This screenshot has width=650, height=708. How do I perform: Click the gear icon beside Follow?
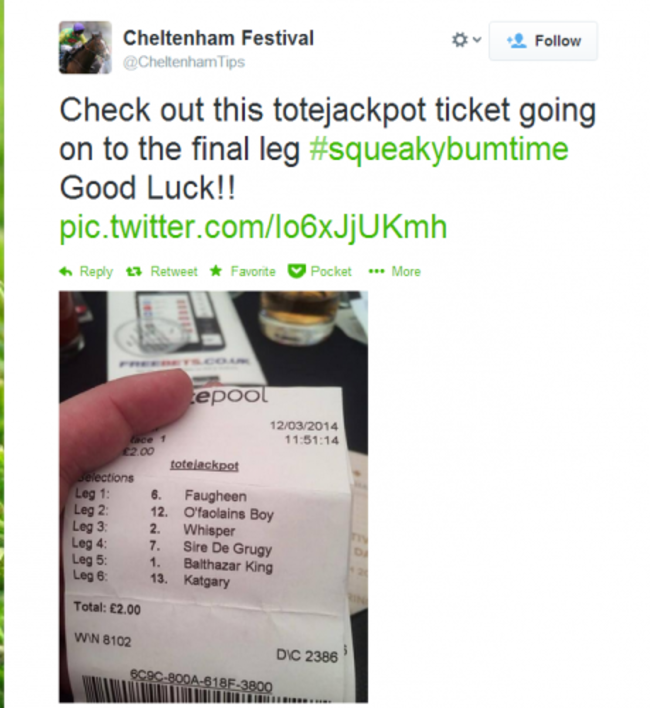(x=460, y=40)
